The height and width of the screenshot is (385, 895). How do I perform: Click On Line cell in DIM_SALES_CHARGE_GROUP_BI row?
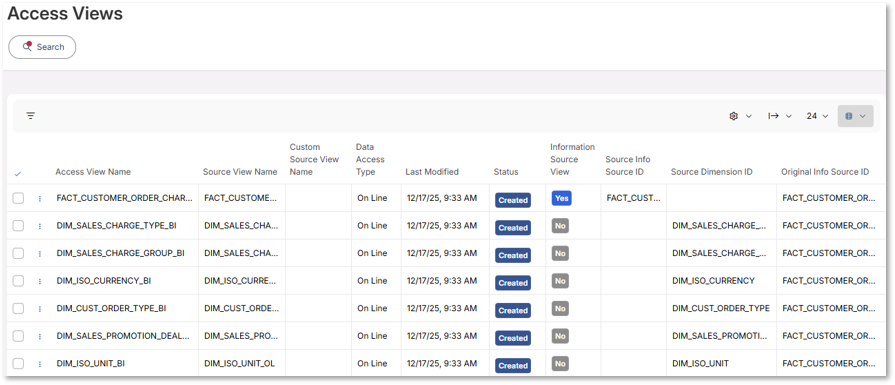click(372, 253)
